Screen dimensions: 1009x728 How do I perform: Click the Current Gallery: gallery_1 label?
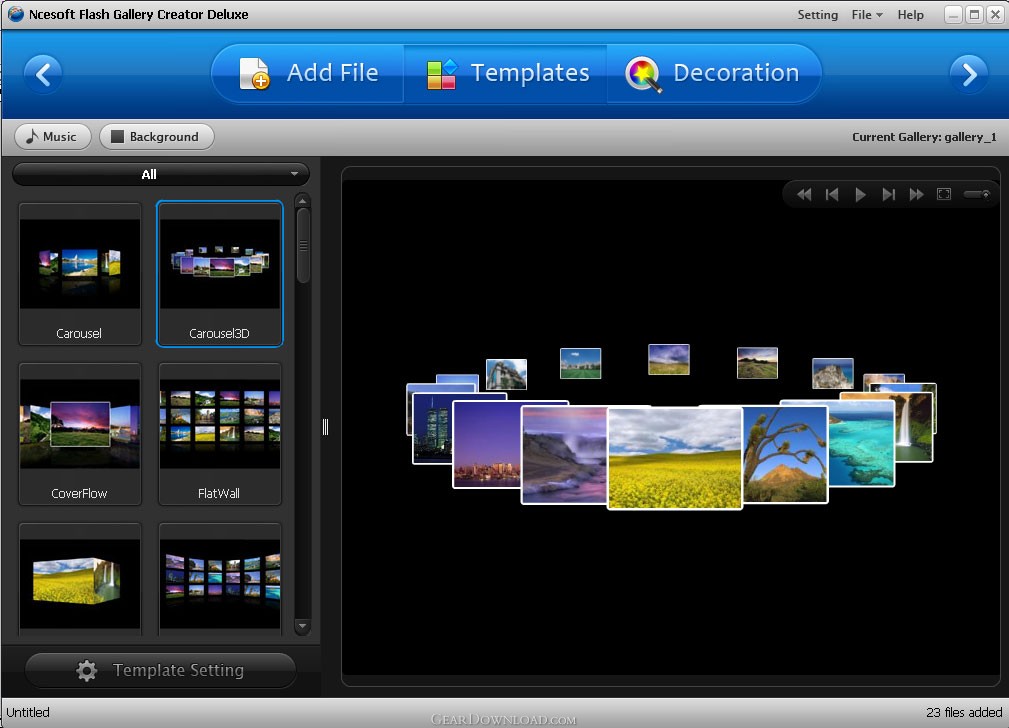pos(924,136)
